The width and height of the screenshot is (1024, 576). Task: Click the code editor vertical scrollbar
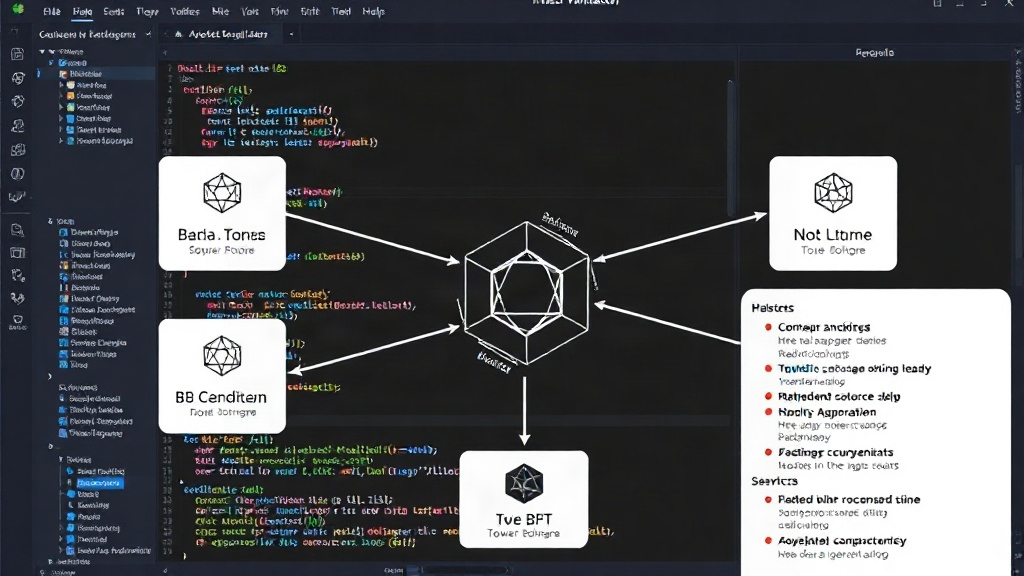(x=731, y=148)
